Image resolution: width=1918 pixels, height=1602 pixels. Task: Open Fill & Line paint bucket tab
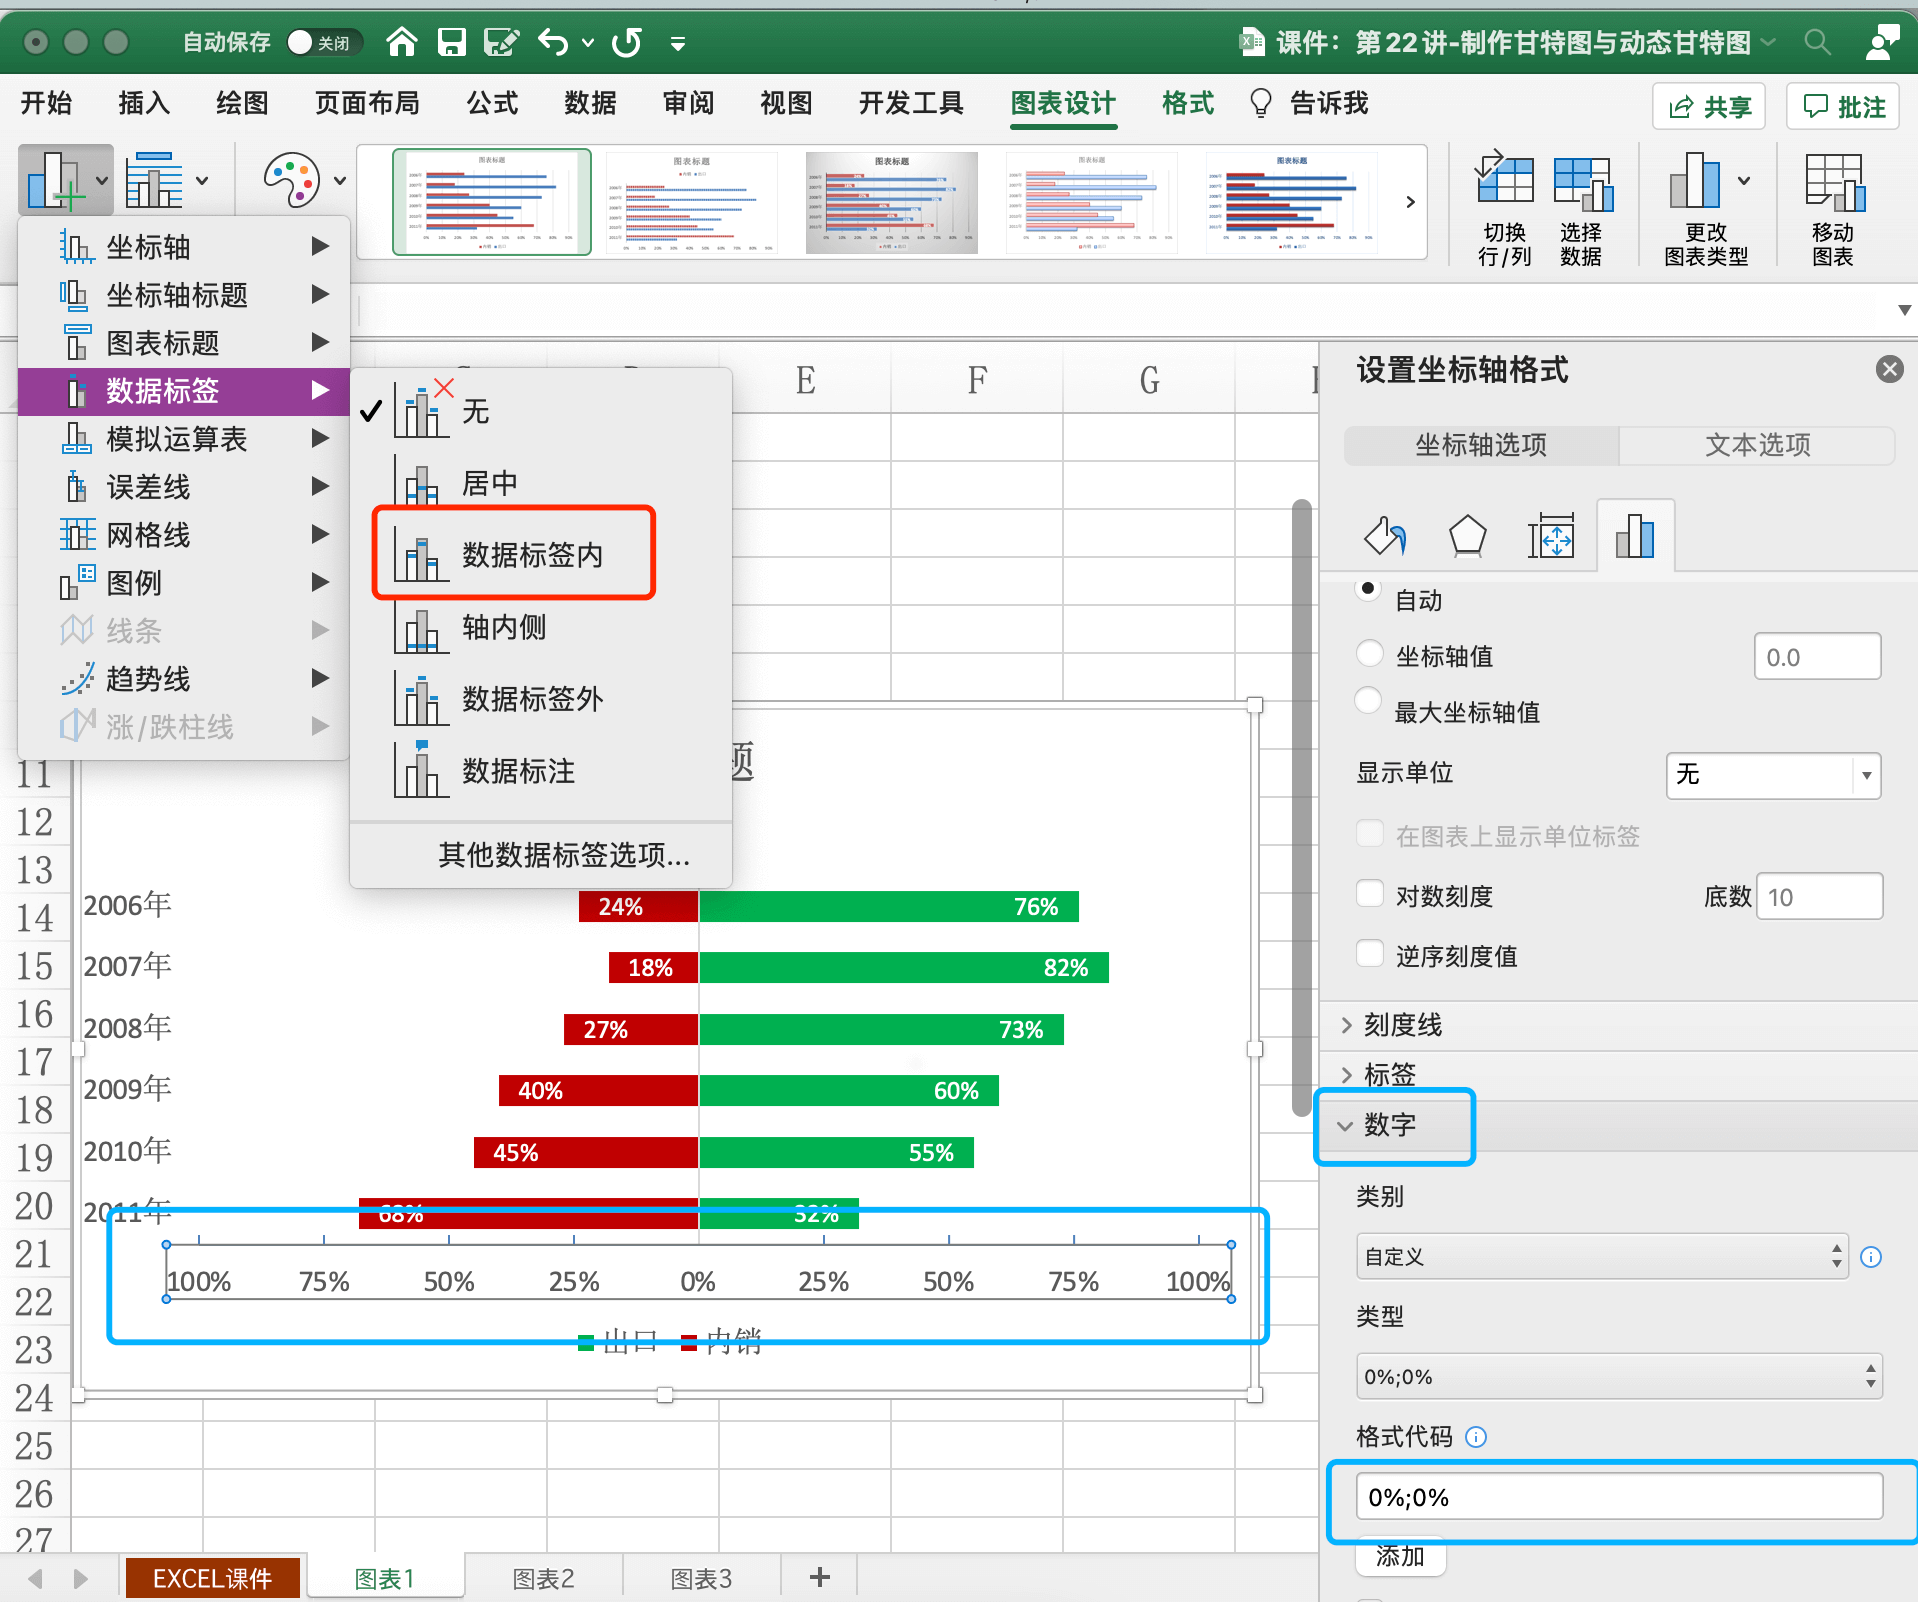[x=1385, y=537]
